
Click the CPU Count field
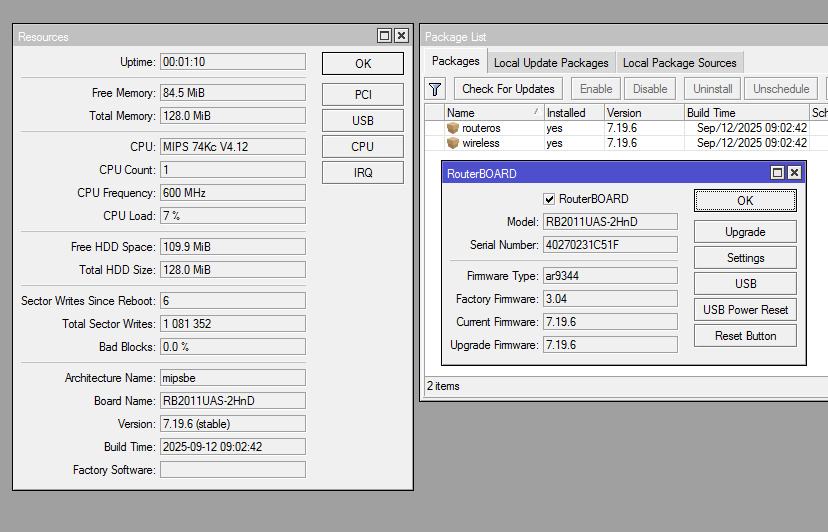pos(233,170)
